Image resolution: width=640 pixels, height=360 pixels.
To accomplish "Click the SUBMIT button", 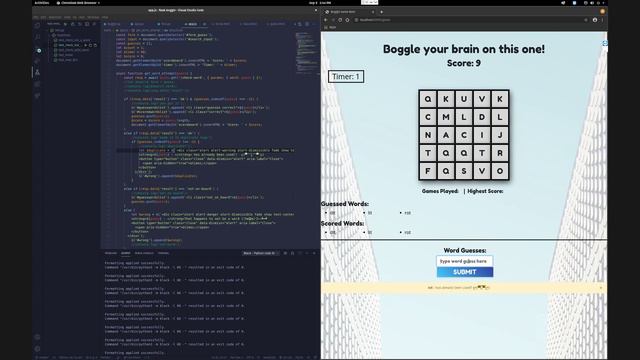I will point(465,272).
